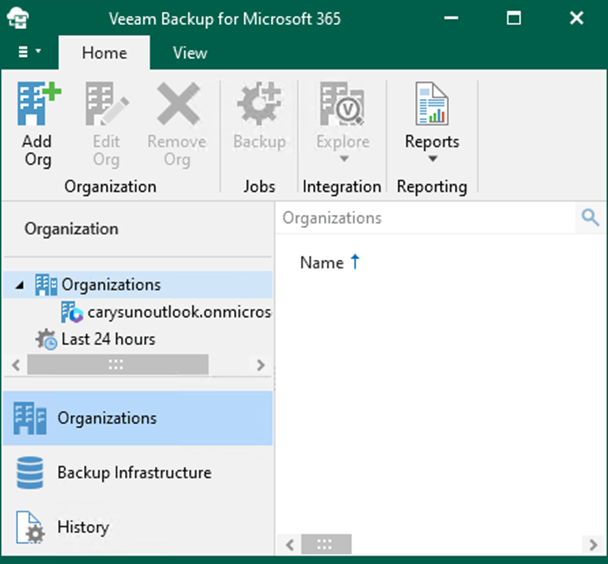
Task: Open History in the bottom navigation
Action: click(84, 527)
